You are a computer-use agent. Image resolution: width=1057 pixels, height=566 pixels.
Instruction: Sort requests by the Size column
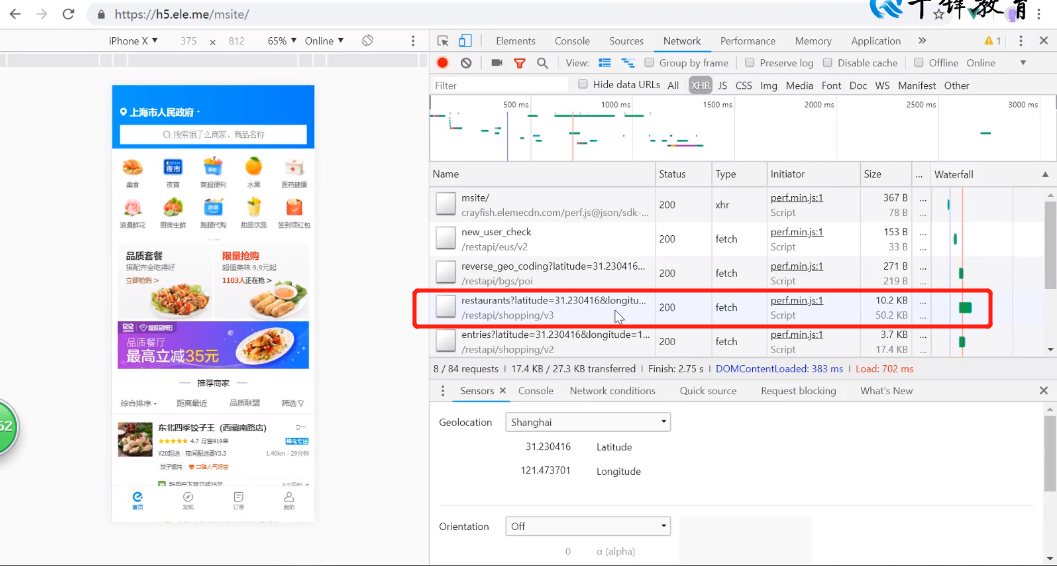(886, 174)
